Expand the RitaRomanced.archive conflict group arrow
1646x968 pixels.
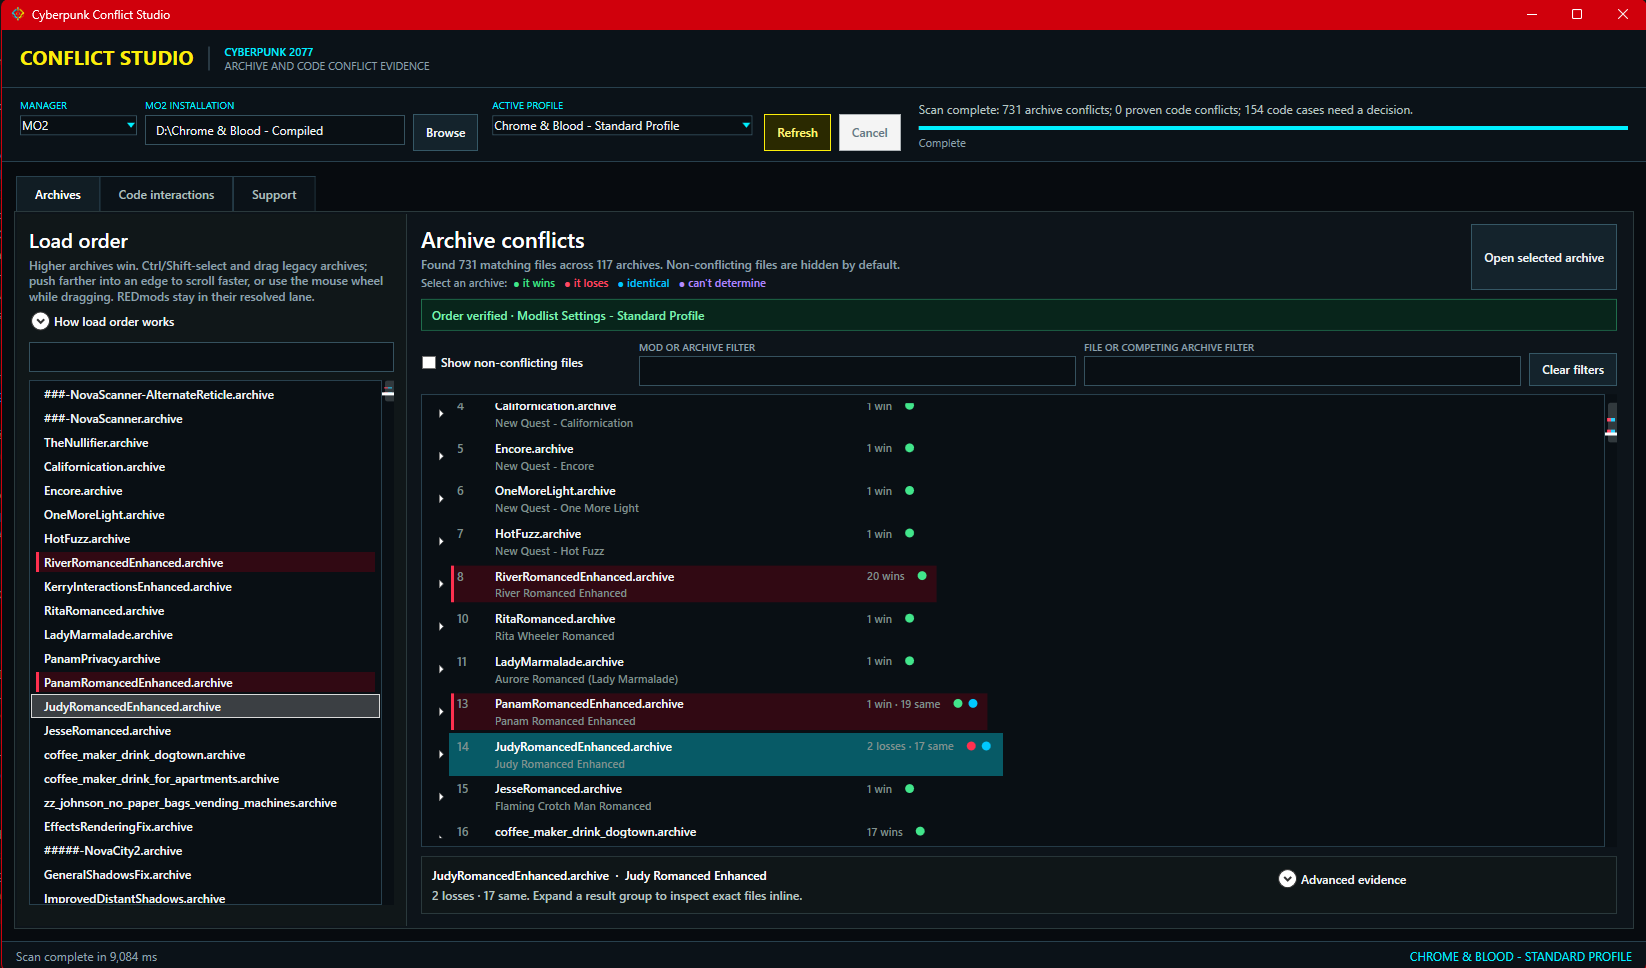tap(441, 626)
